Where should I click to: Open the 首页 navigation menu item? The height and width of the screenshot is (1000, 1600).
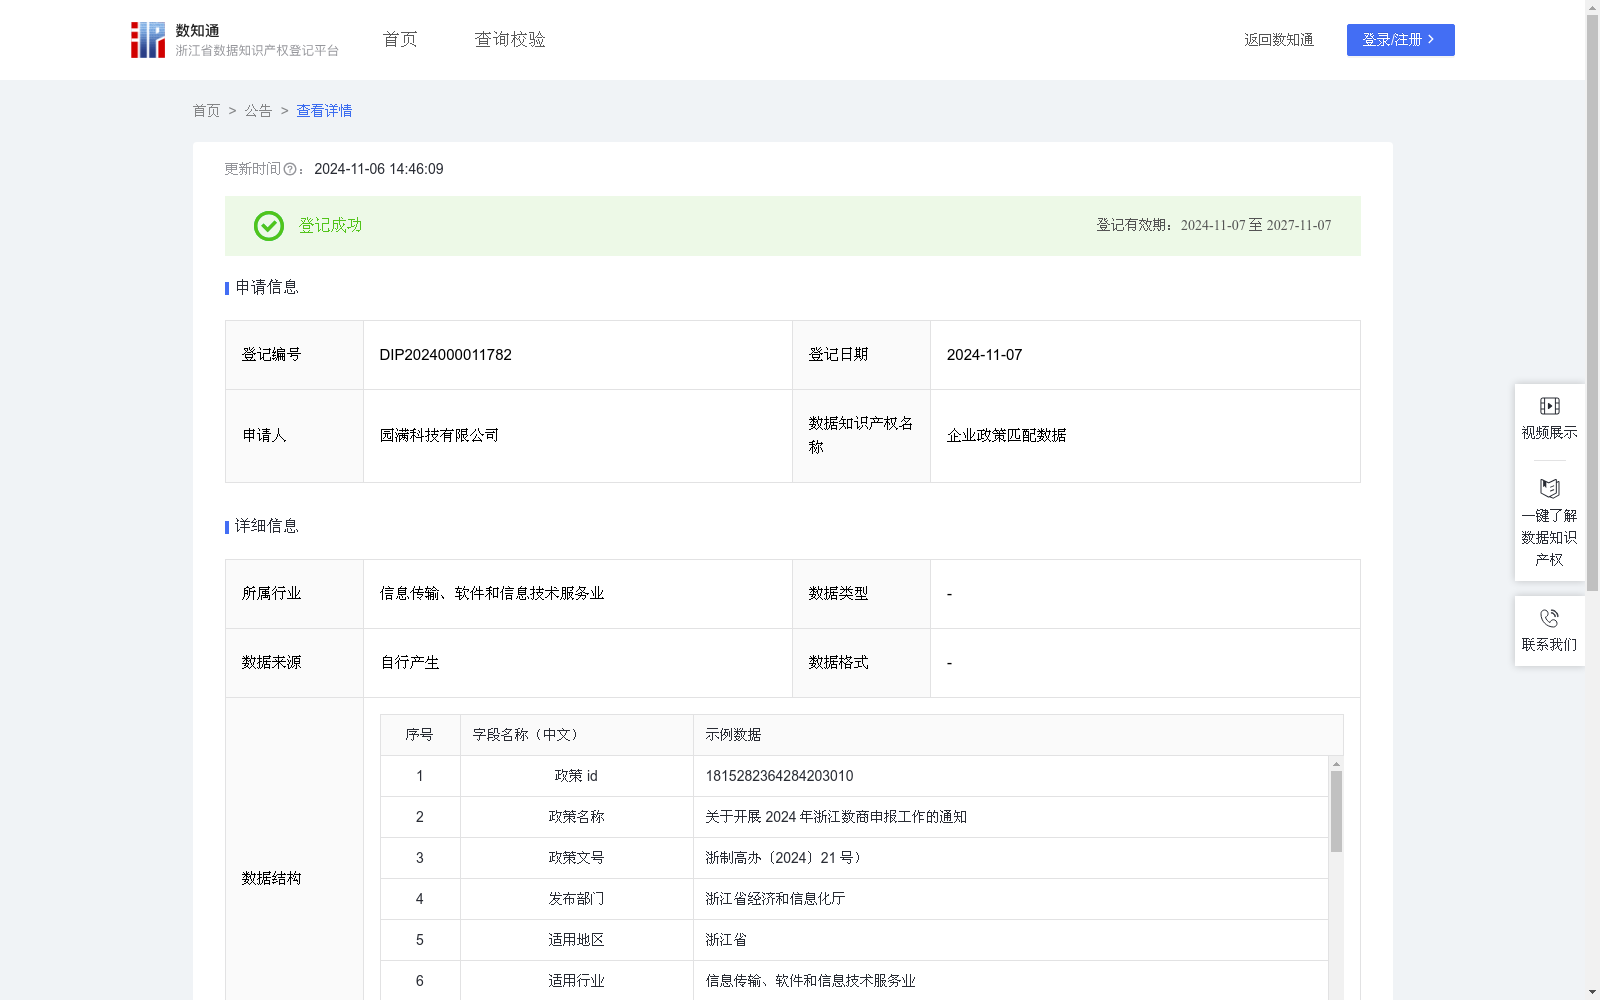pos(400,40)
